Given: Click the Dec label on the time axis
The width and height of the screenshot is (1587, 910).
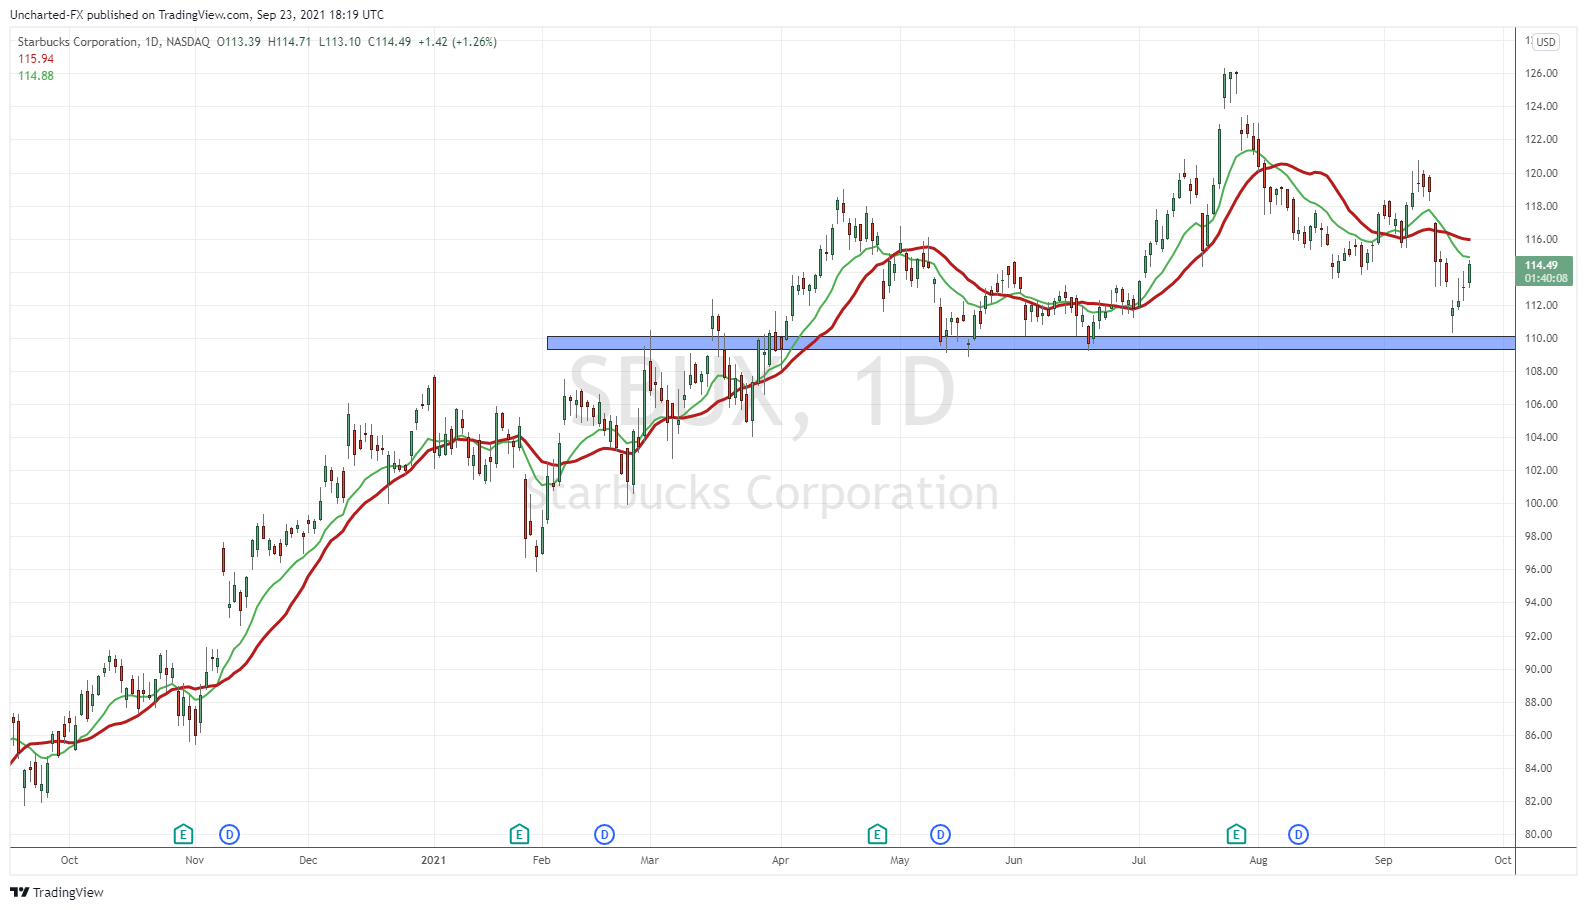Looking at the screenshot, I should click(308, 860).
